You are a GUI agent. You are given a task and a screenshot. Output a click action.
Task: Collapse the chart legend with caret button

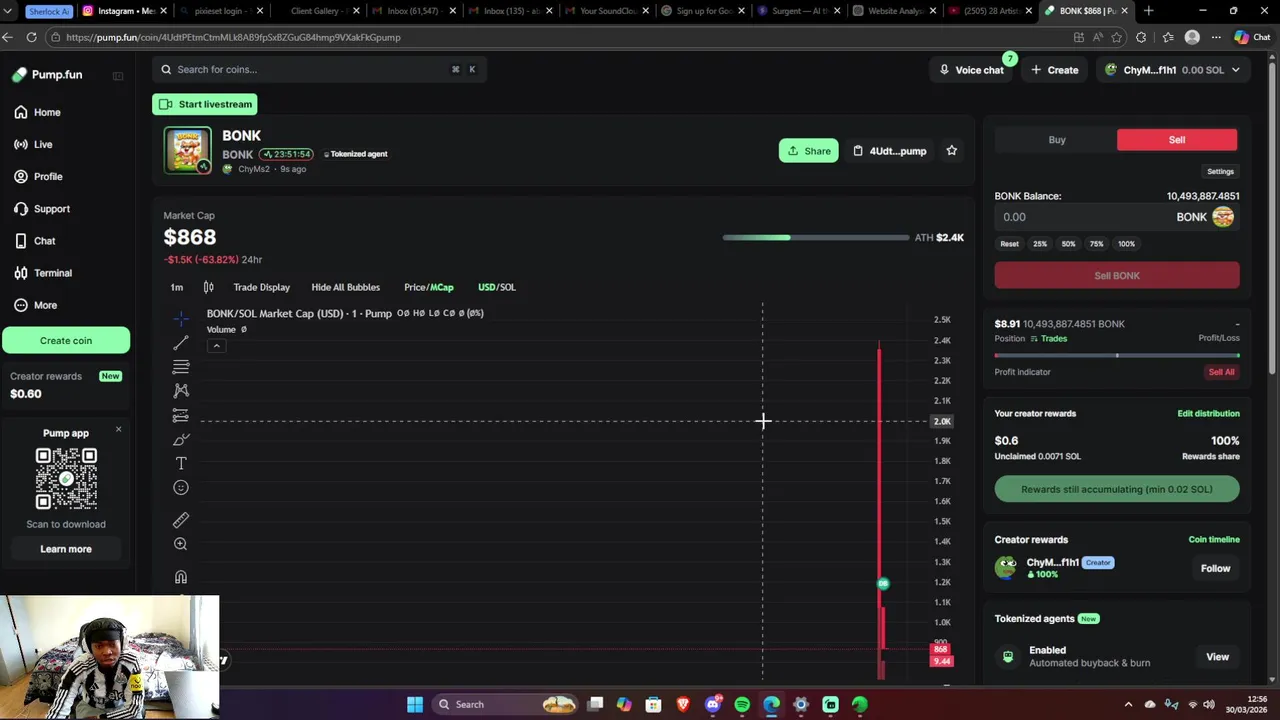(216, 346)
